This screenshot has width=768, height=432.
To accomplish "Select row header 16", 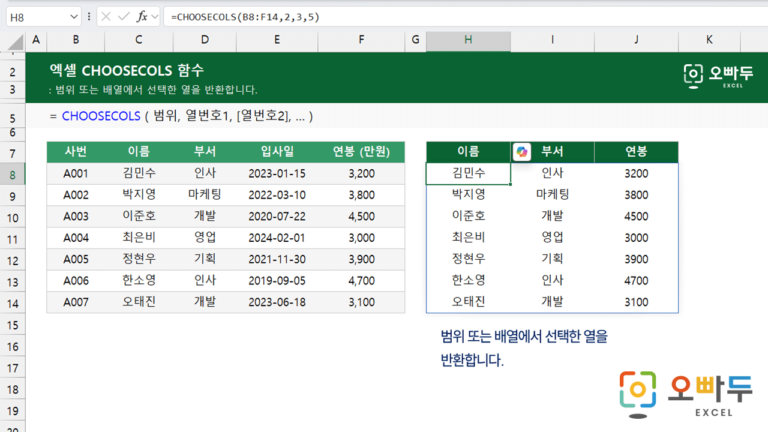I will [13, 346].
